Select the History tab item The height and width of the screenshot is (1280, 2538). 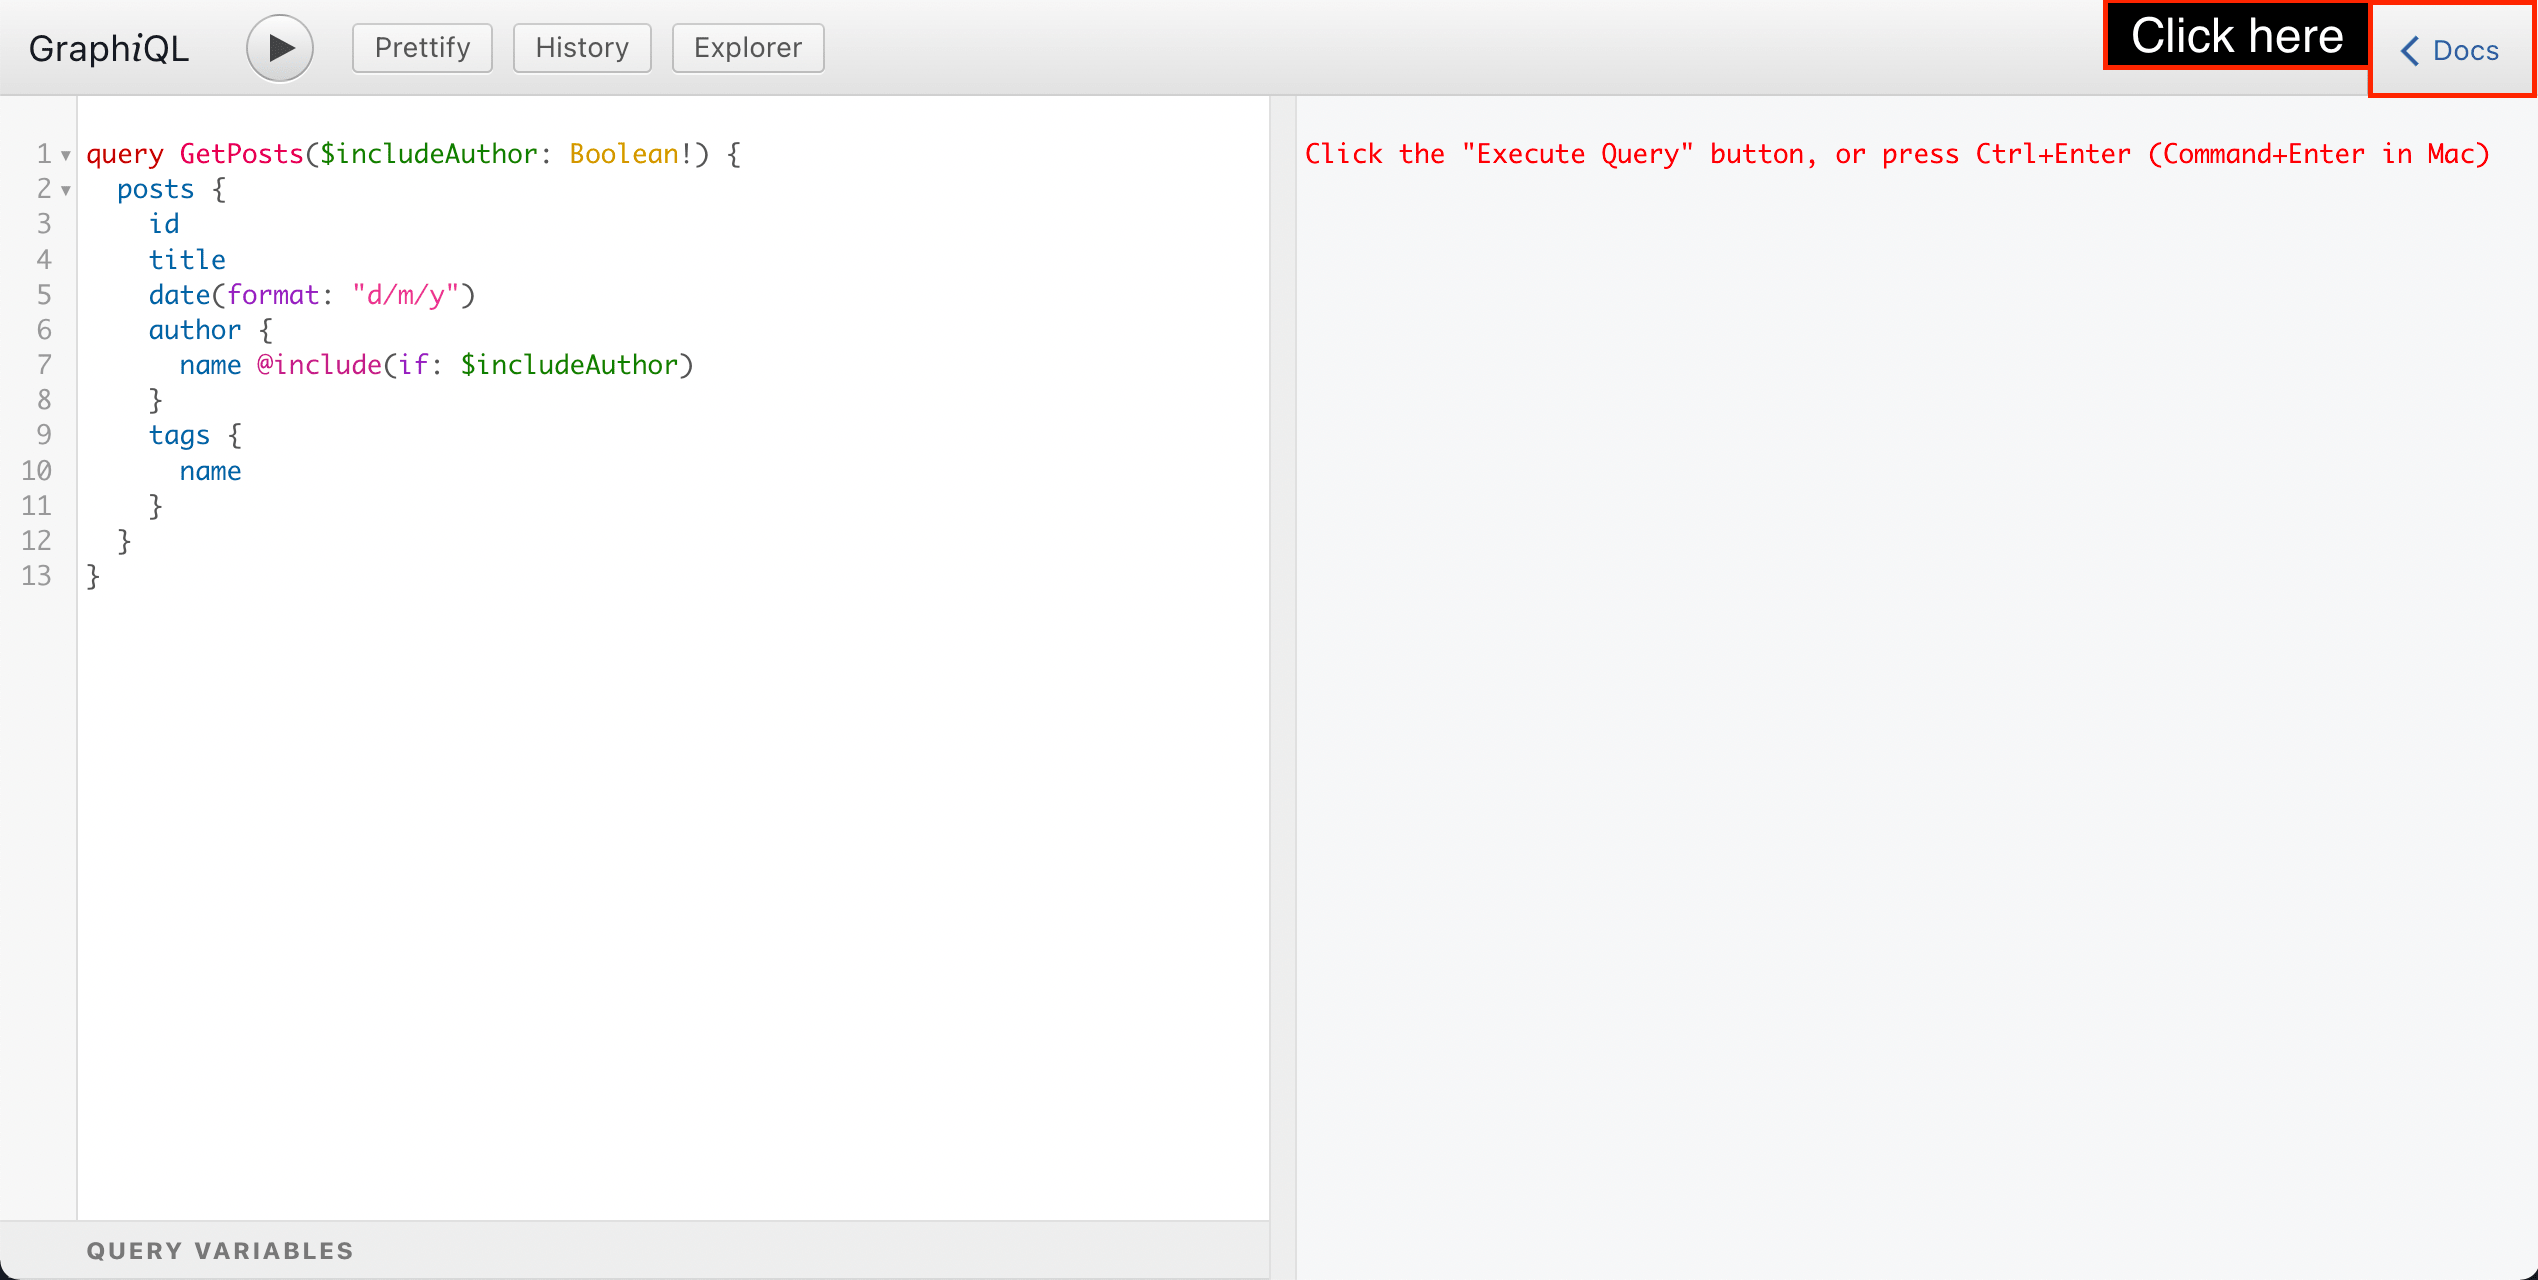coord(581,47)
